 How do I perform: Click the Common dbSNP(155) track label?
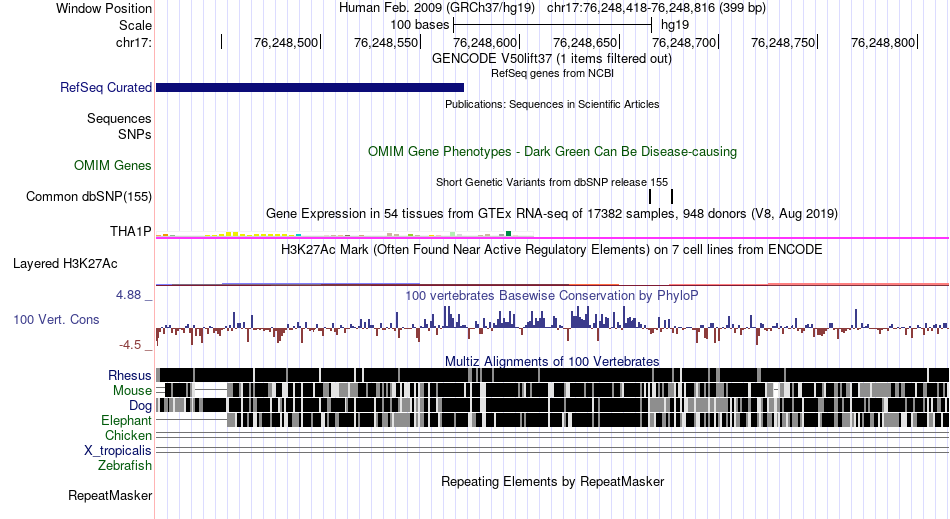89,196
